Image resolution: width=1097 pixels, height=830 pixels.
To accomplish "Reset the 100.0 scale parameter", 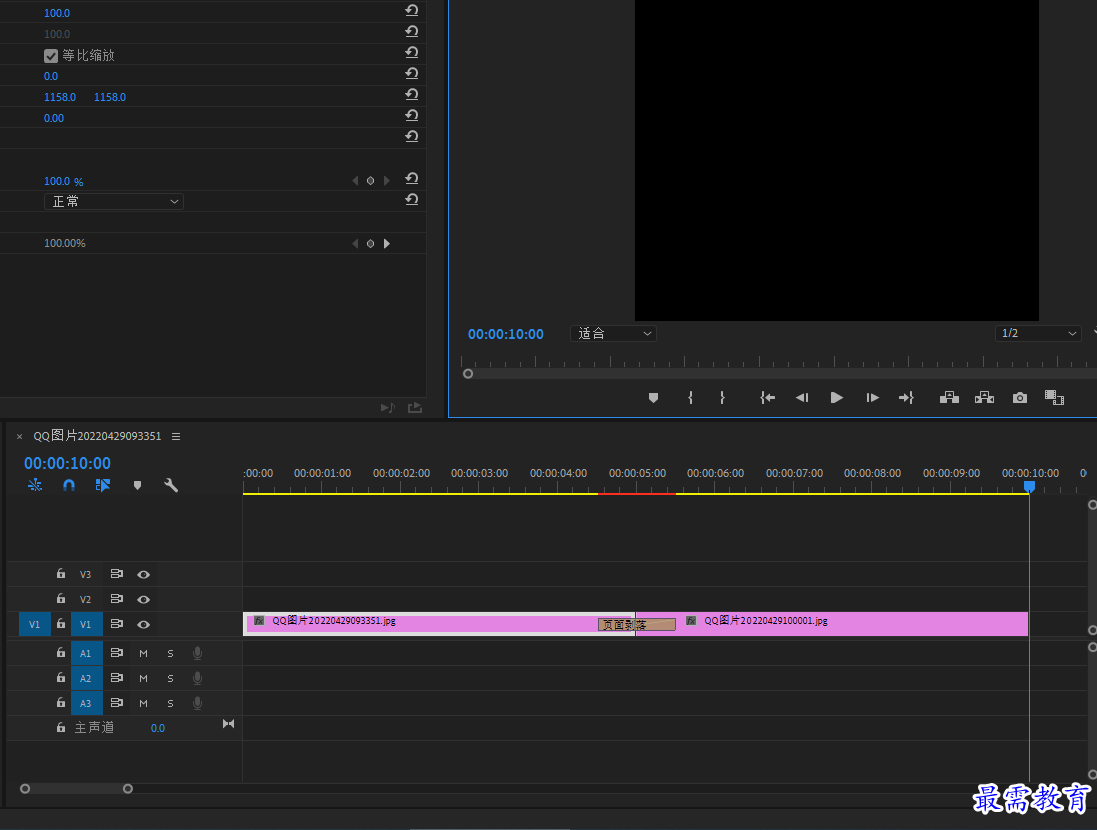I will pyautogui.click(x=411, y=10).
